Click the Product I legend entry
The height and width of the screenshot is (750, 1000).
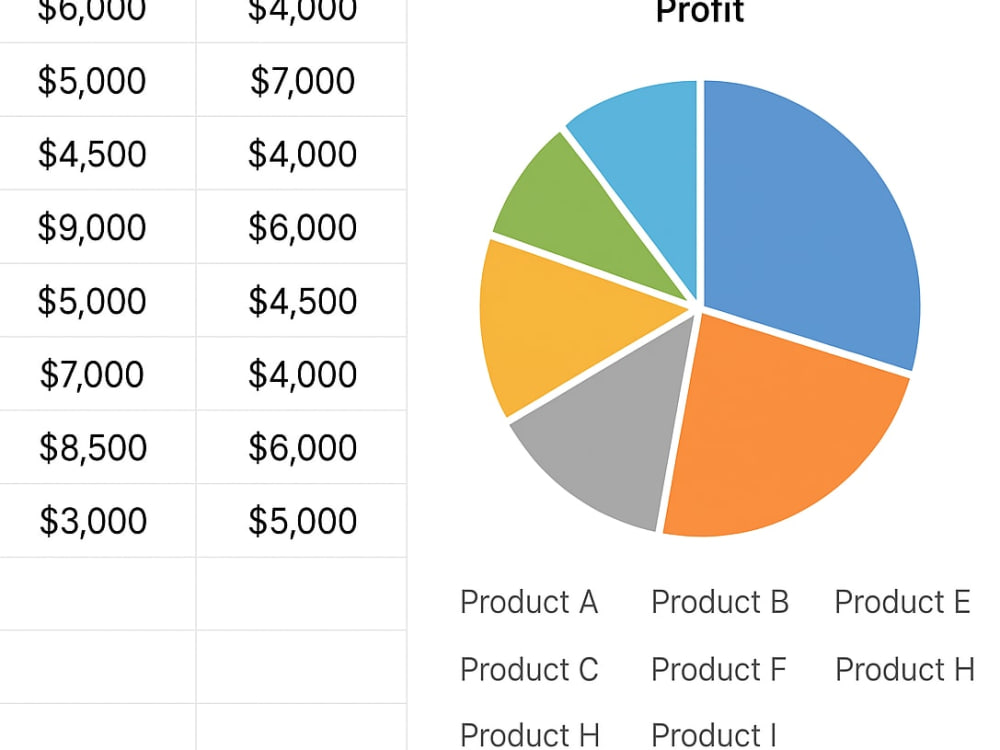click(x=714, y=735)
